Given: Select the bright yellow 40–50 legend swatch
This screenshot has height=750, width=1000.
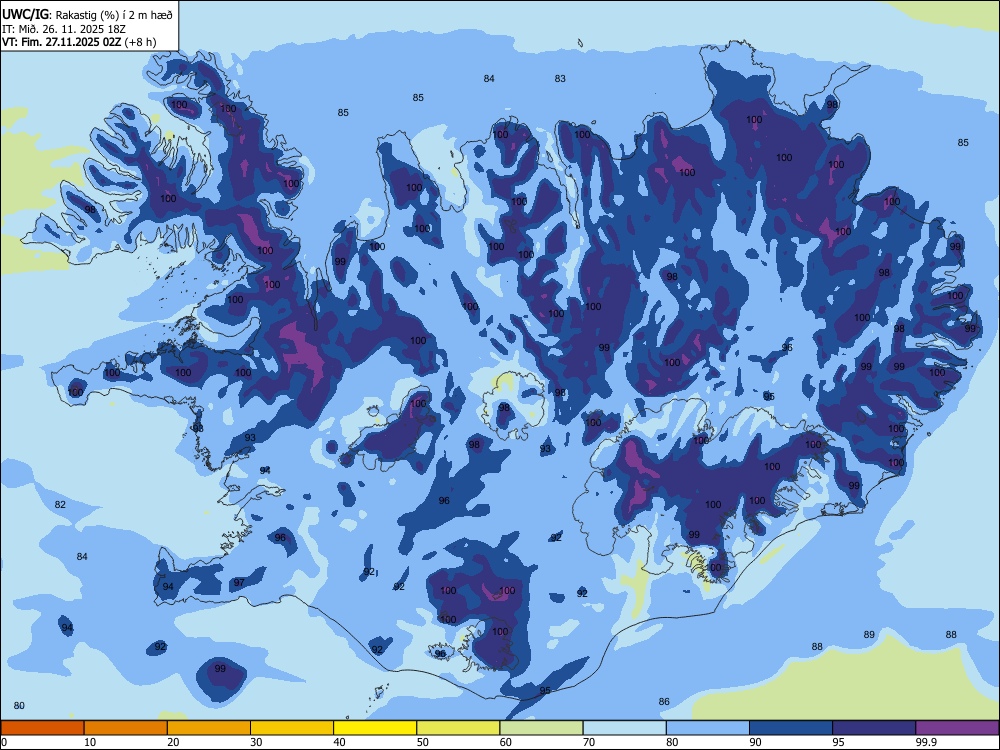Looking at the screenshot, I should [x=375, y=728].
